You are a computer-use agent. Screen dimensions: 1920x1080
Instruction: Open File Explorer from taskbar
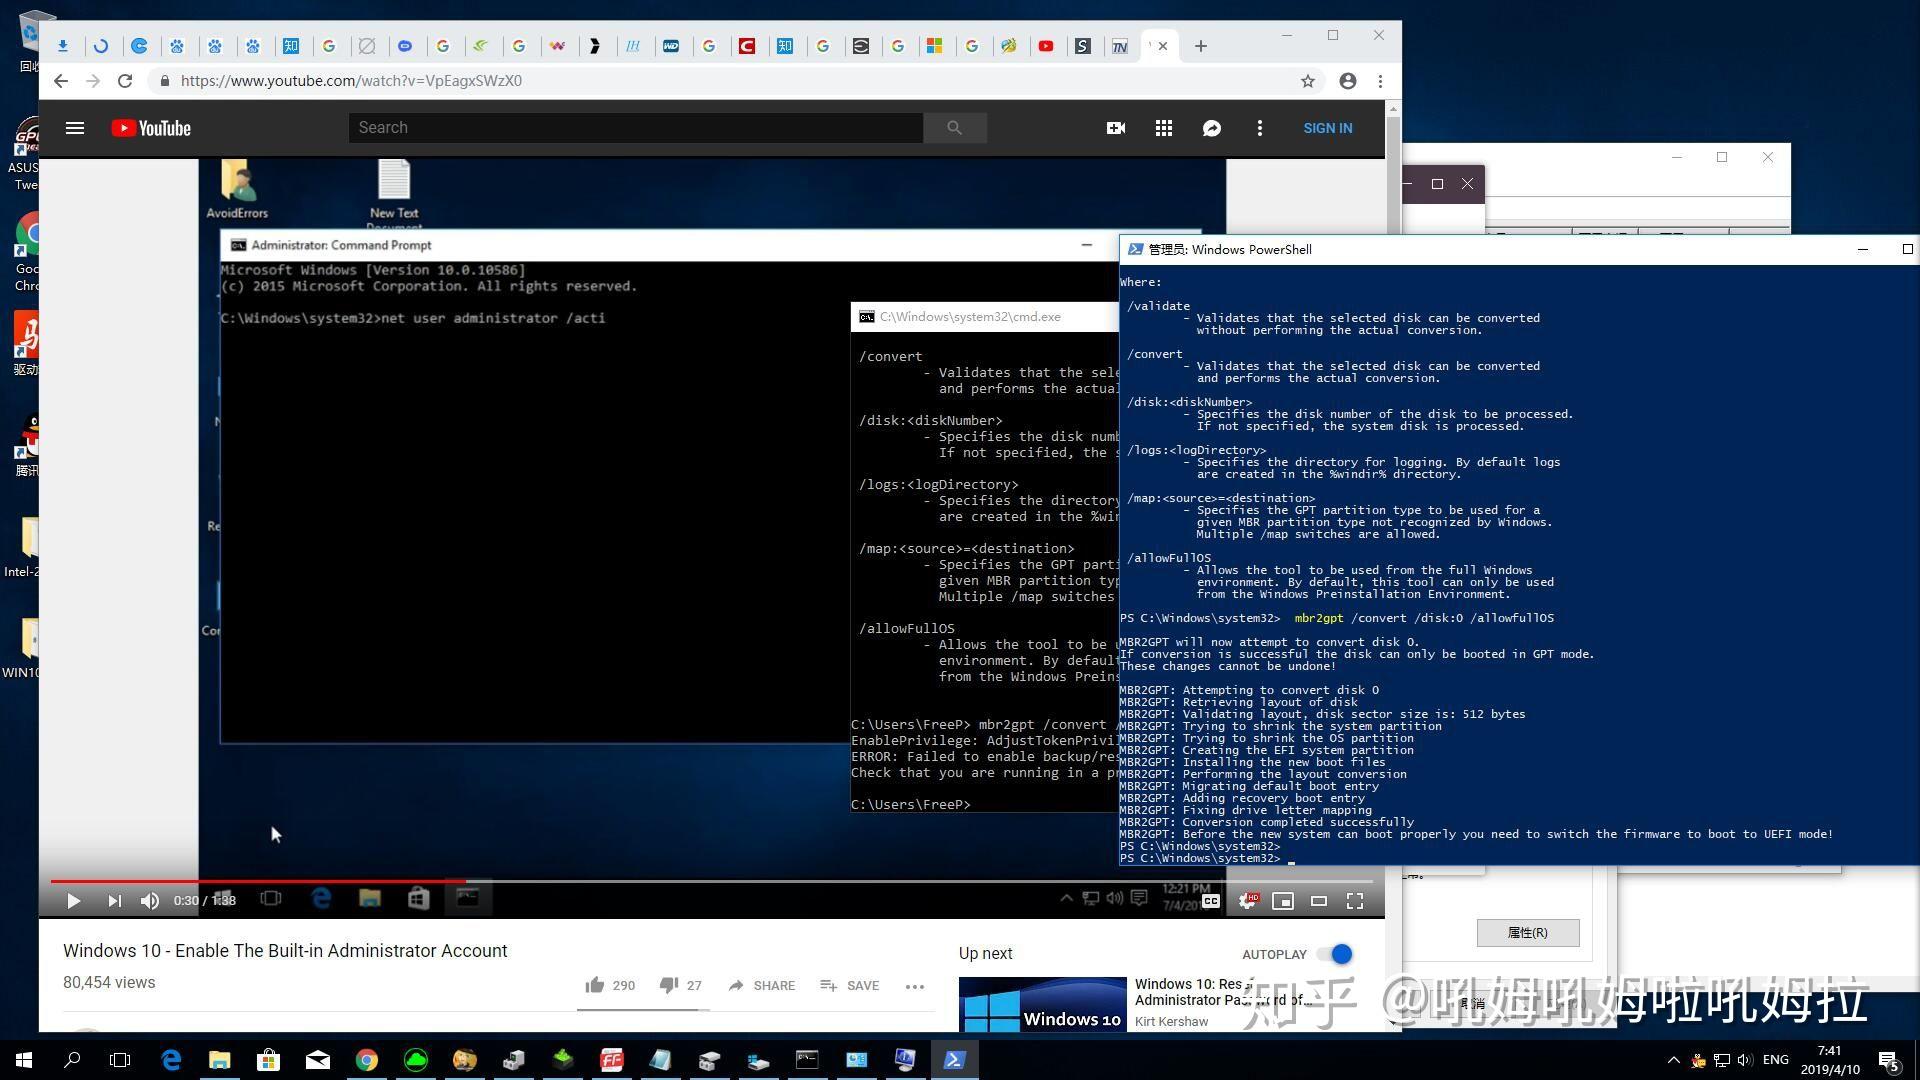(x=220, y=1060)
